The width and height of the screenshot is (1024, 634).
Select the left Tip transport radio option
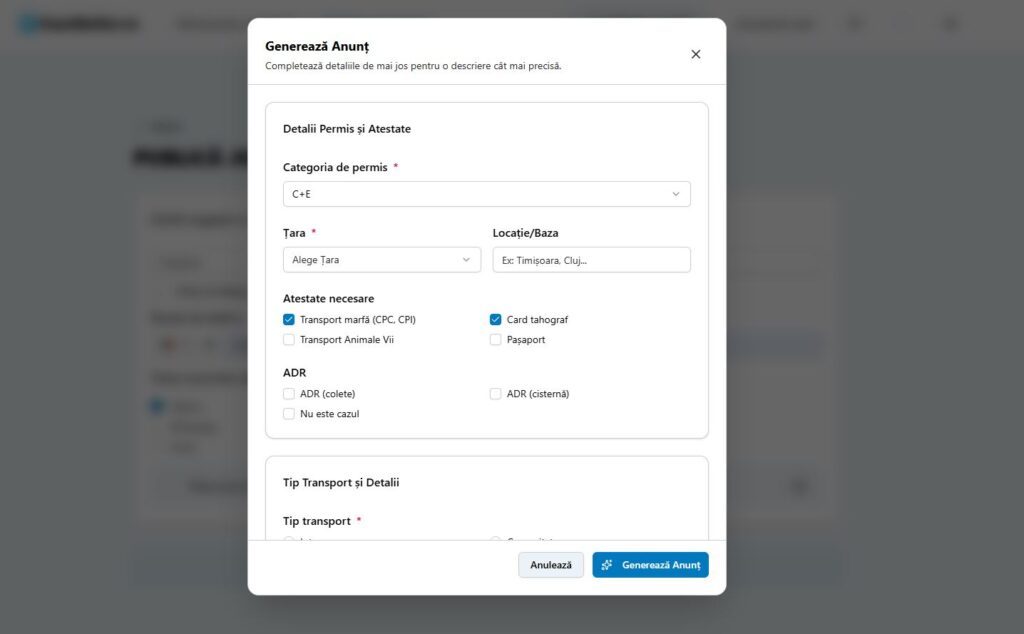289,540
